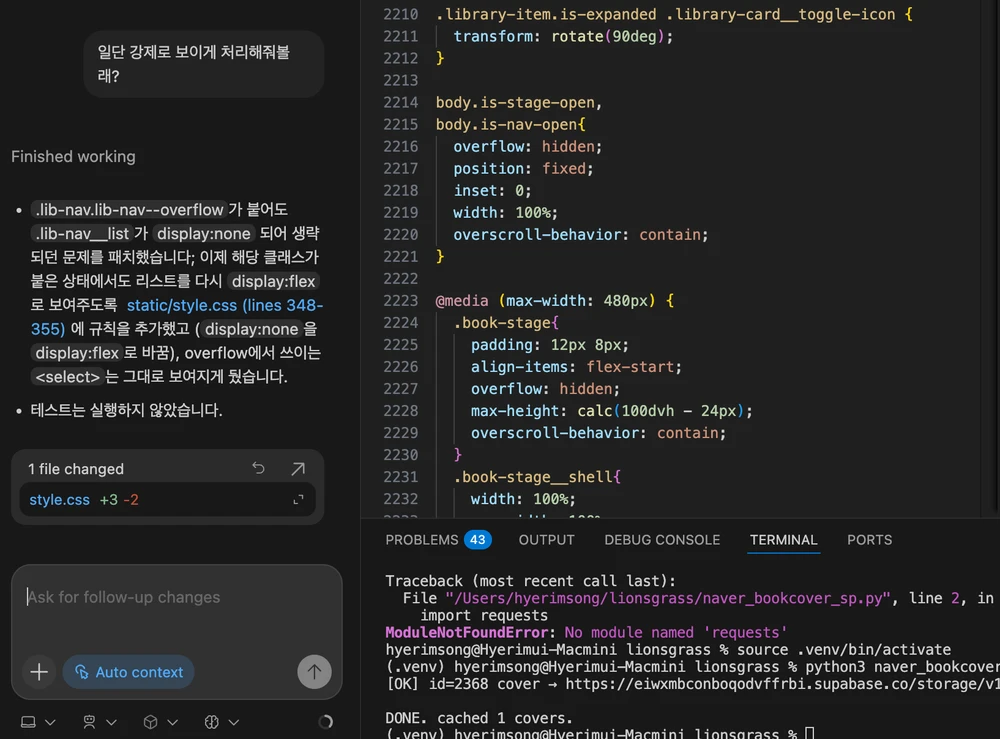Image resolution: width=1000 pixels, height=739 pixels.
Task: Open the naver_bookcover_sp.py path in terminal
Action: pyautogui.click(x=668, y=598)
